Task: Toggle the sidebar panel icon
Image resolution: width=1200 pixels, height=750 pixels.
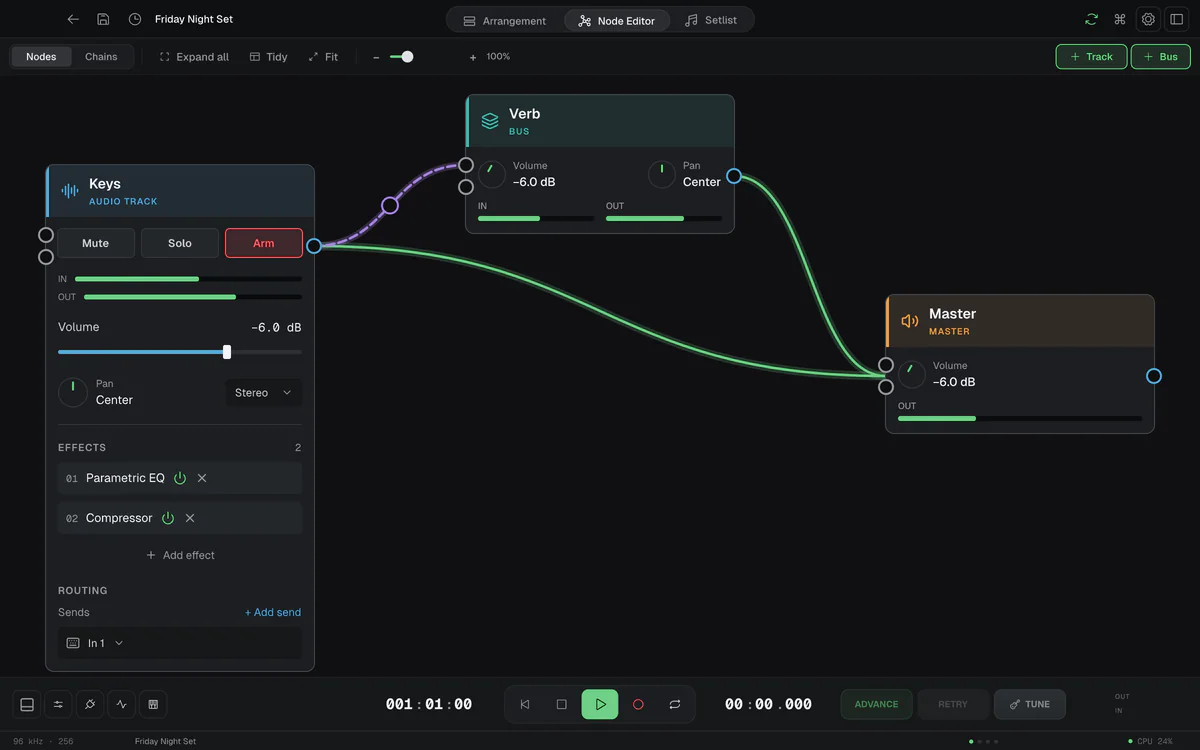Action: [x=1176, y=19]
